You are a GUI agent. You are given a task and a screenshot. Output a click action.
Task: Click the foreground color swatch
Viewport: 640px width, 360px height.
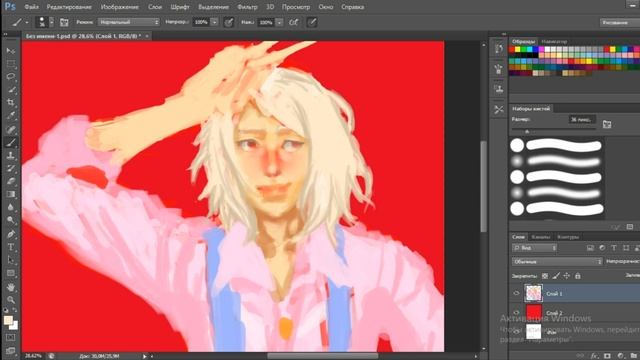[x=8, y=321]
